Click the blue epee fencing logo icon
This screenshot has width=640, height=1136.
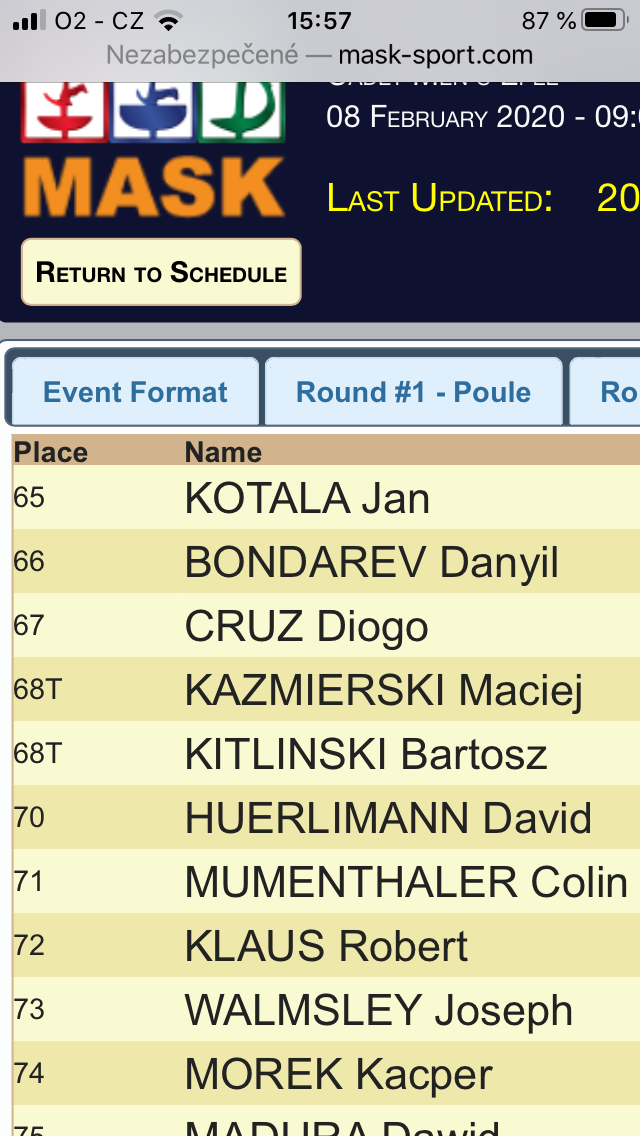pos(153,111)
